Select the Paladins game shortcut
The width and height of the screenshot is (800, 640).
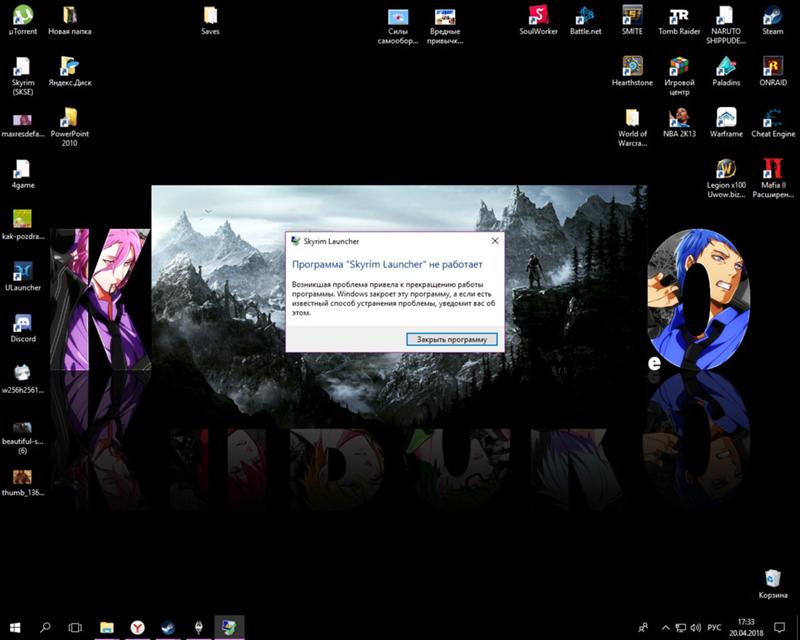[726, 72]
